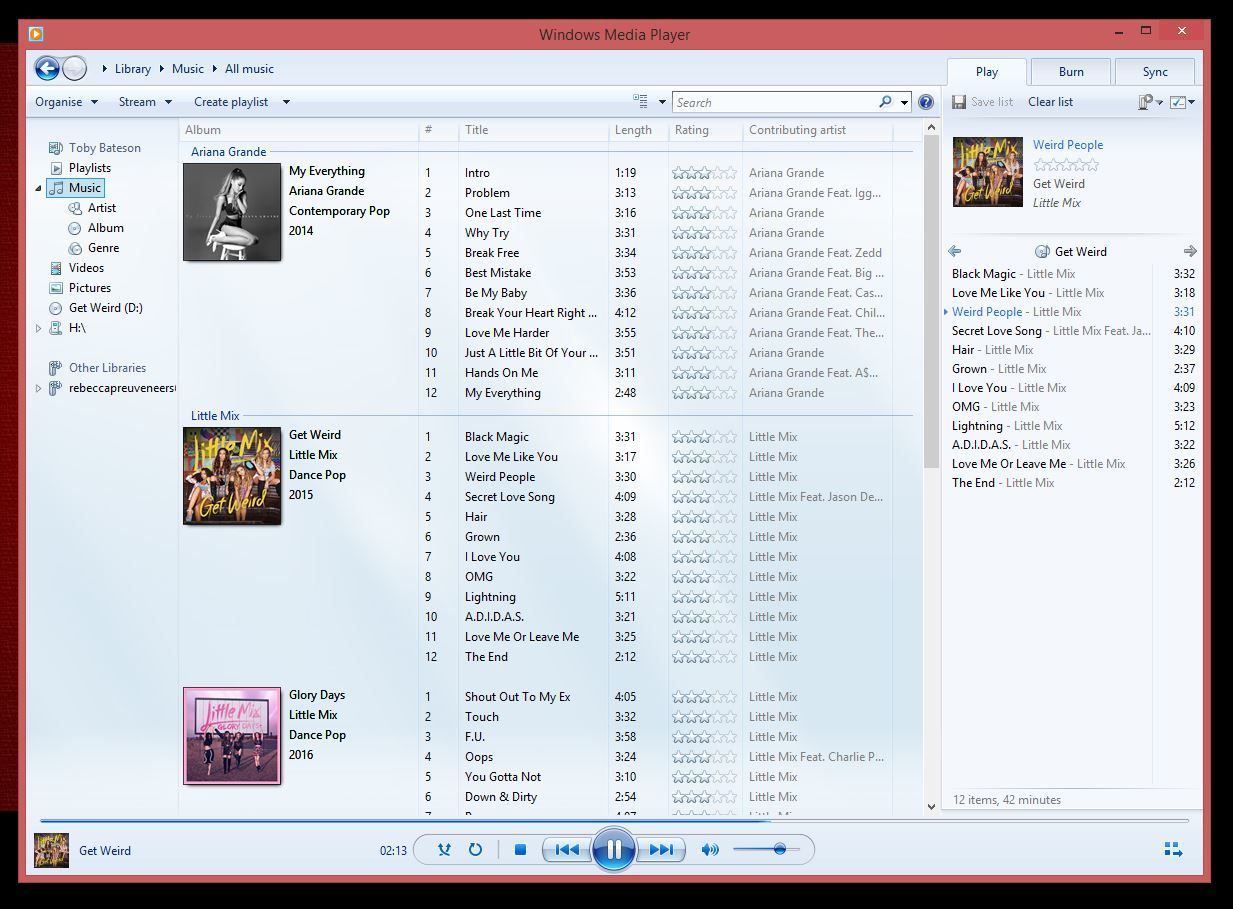Enable shuffle playback

pyautogui.click(x=444, y=849)
